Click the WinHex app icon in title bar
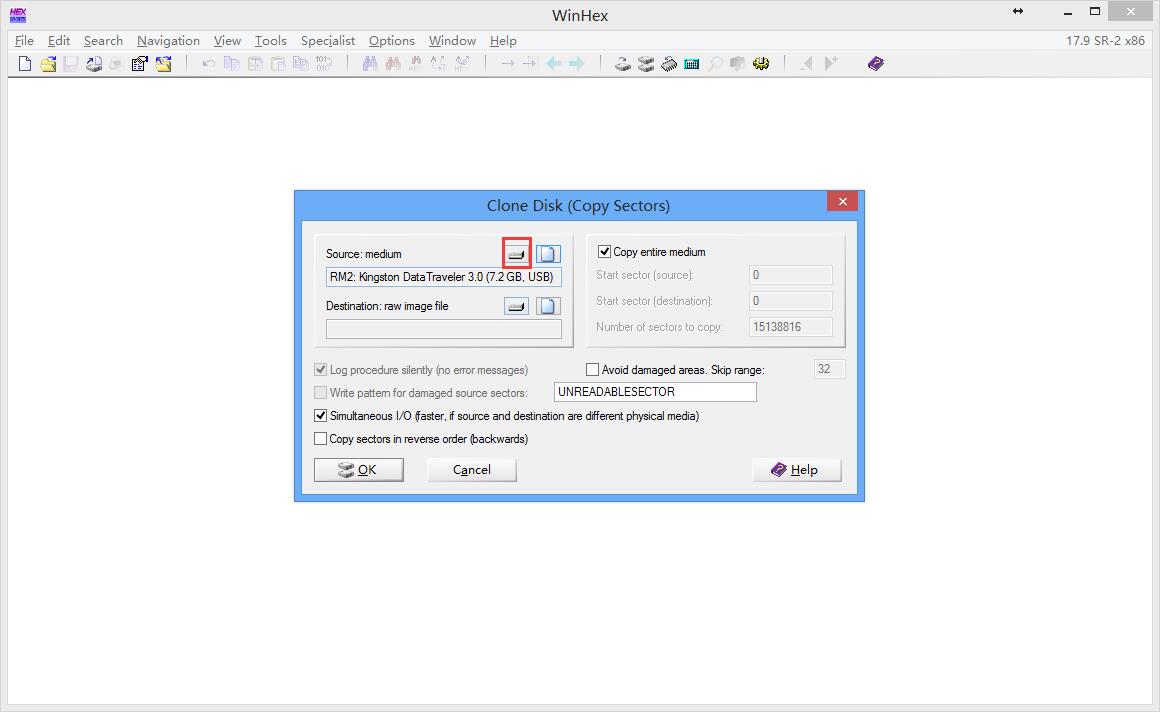Screen dimensions: 1160x712 pyautogui.click(x=18, y=15)
